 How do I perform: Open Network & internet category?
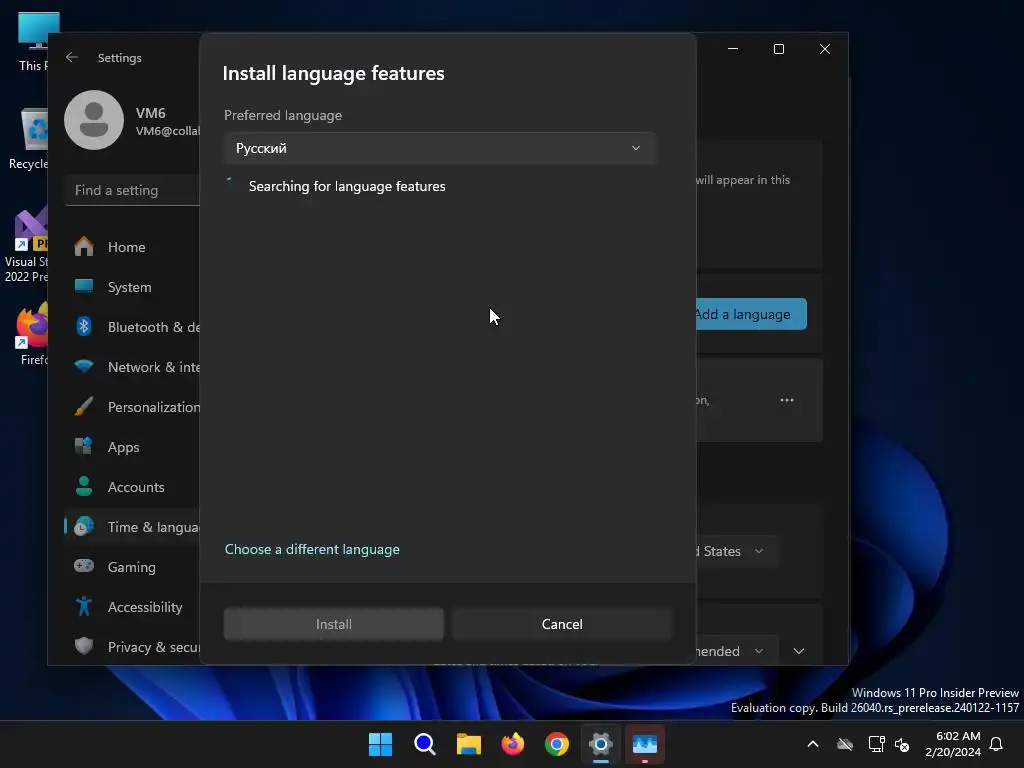(133, 367)
